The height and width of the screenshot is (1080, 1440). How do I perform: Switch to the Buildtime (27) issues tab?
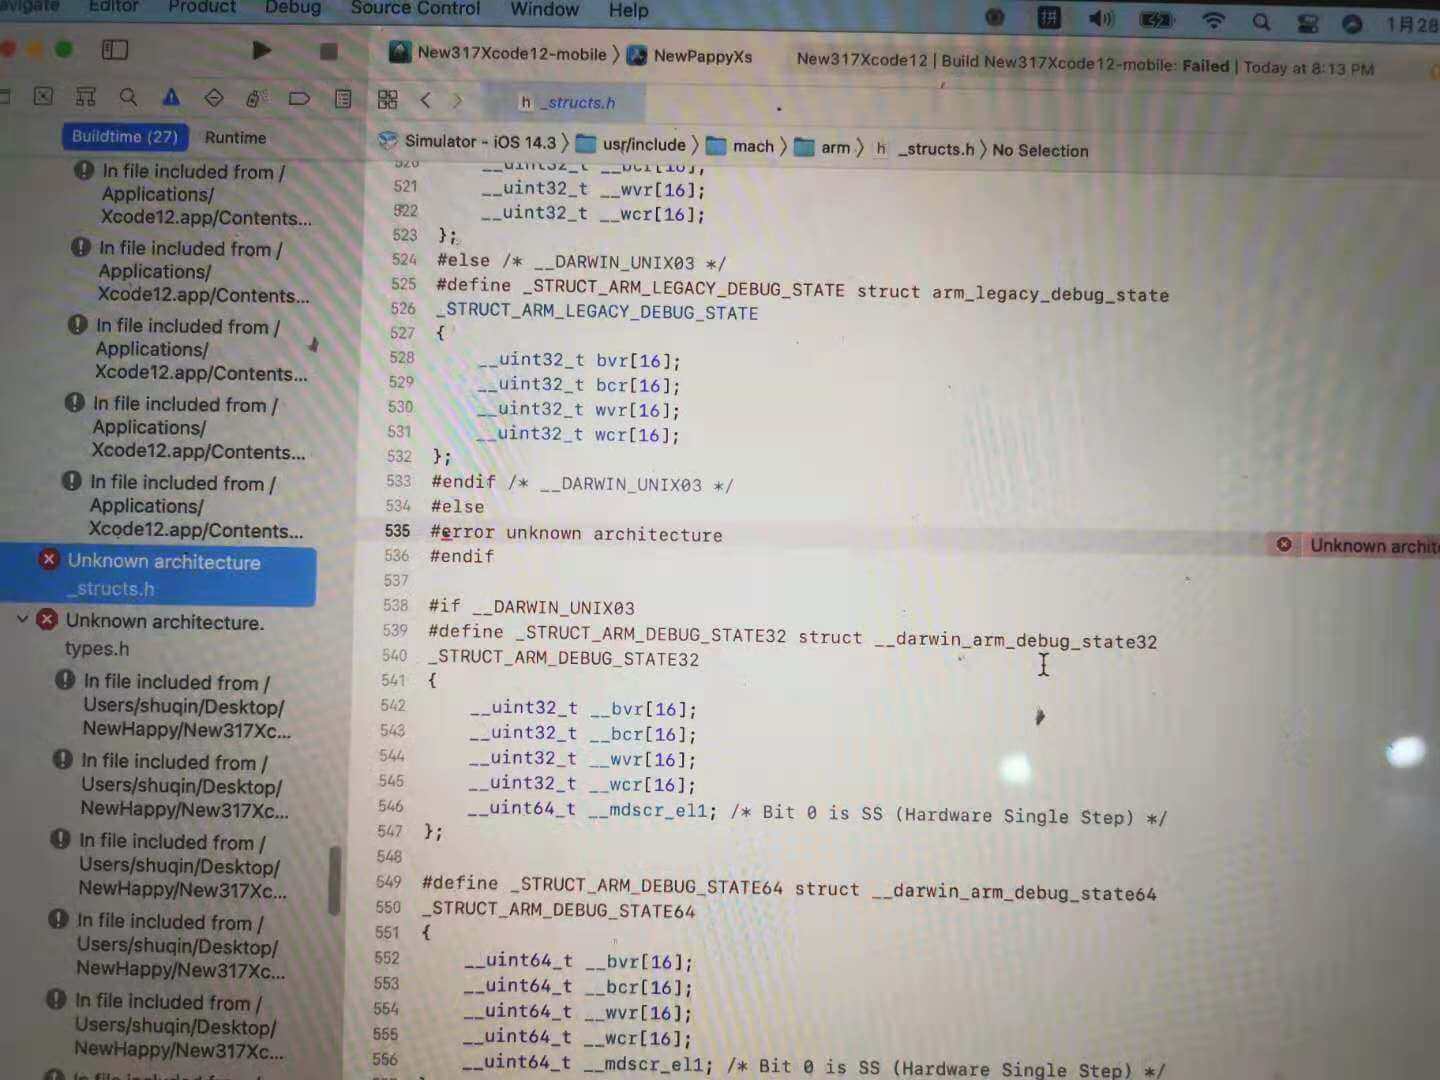tap(125, 136)
